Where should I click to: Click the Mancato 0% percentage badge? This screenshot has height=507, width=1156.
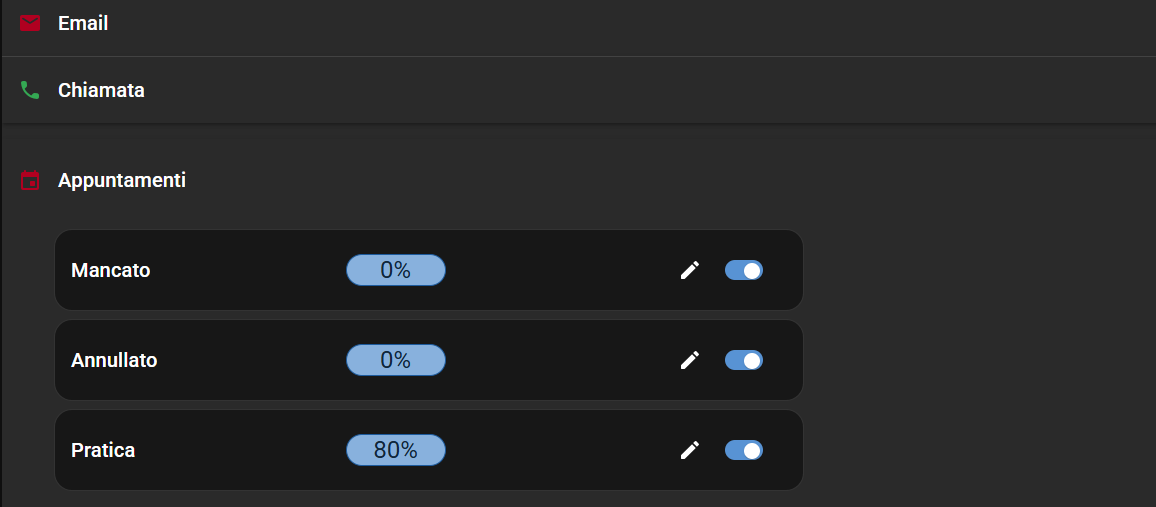coord(396,270)
